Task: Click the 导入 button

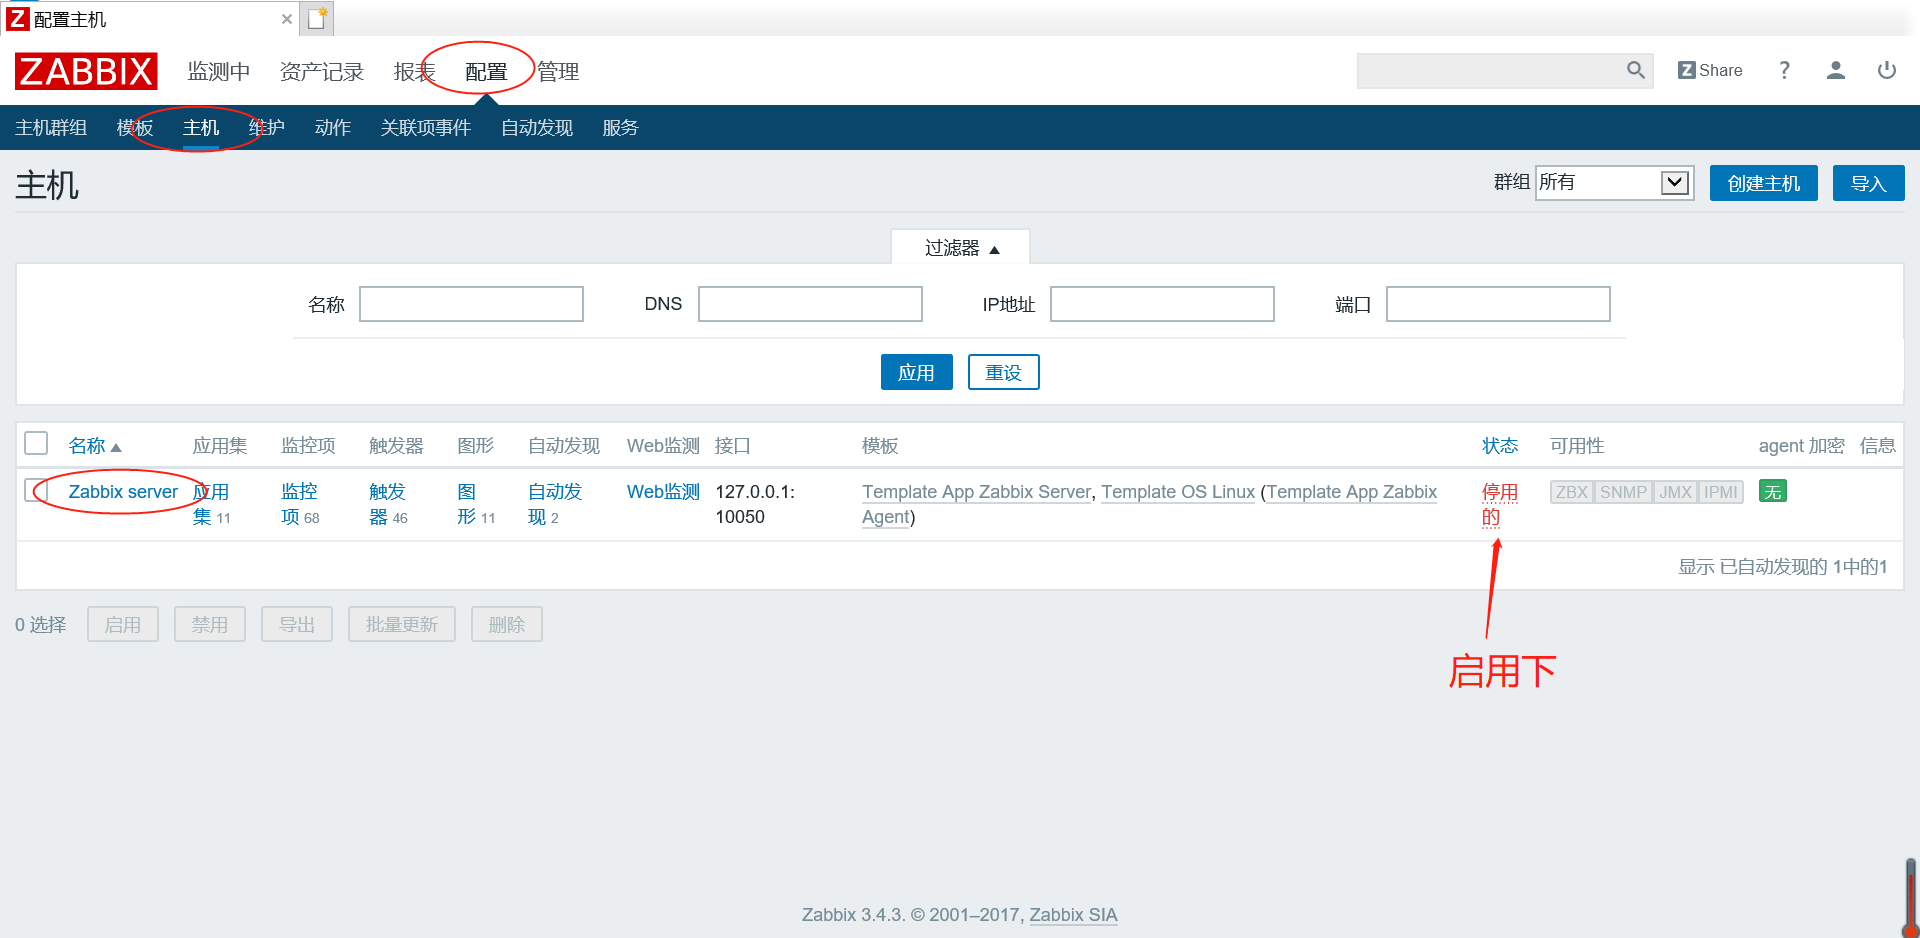Action: (x=1868, y=183)
